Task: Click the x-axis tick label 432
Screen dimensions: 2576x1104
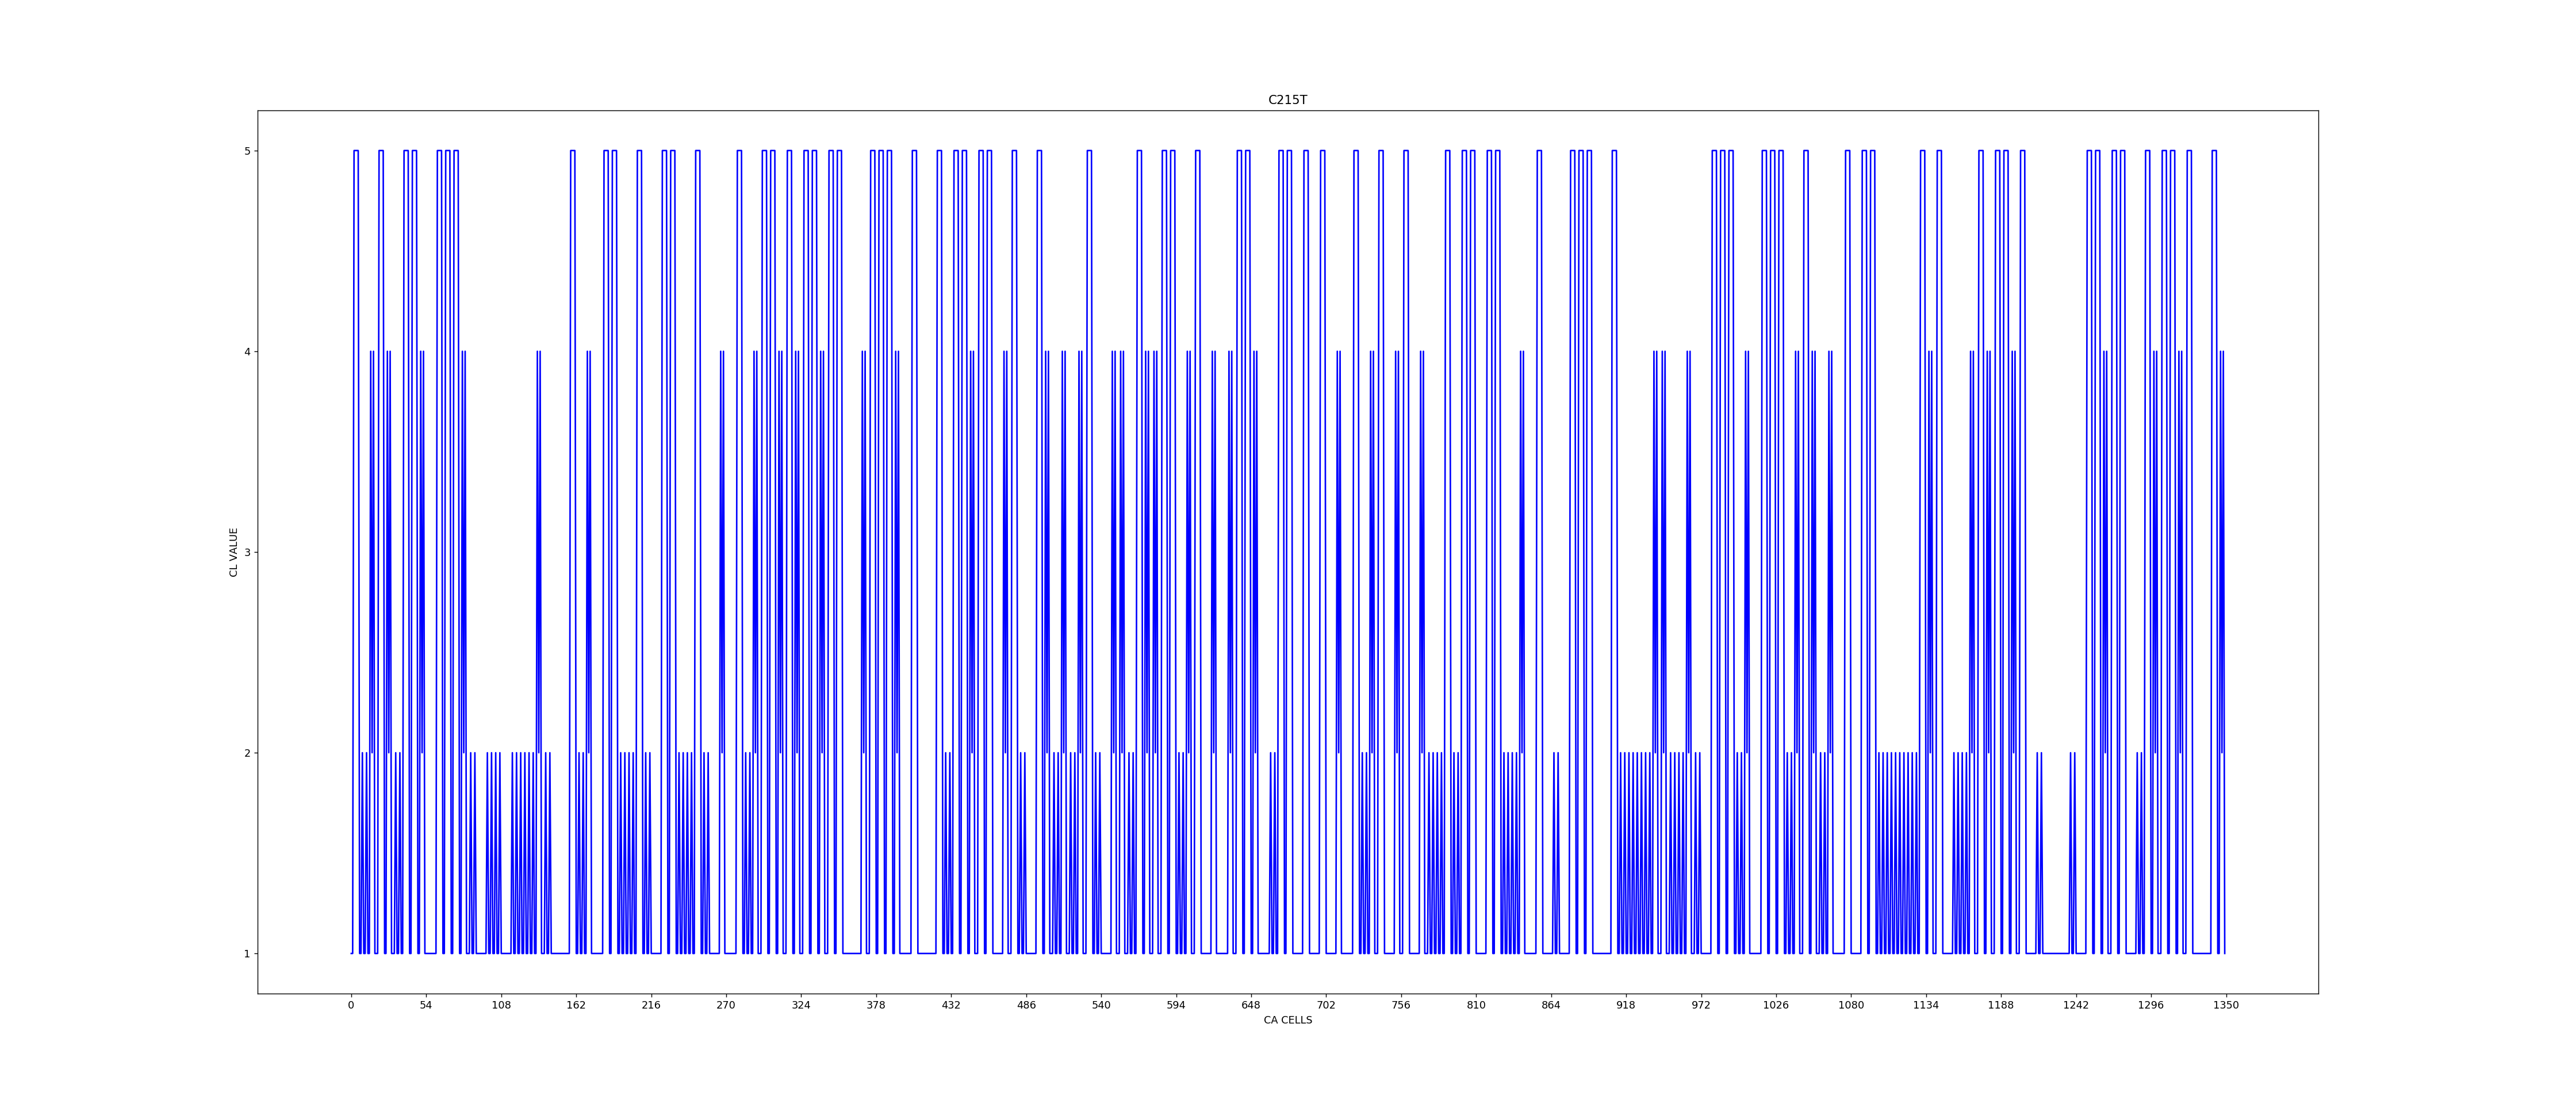Action: pyautogui.click(x=951, y=1005)
